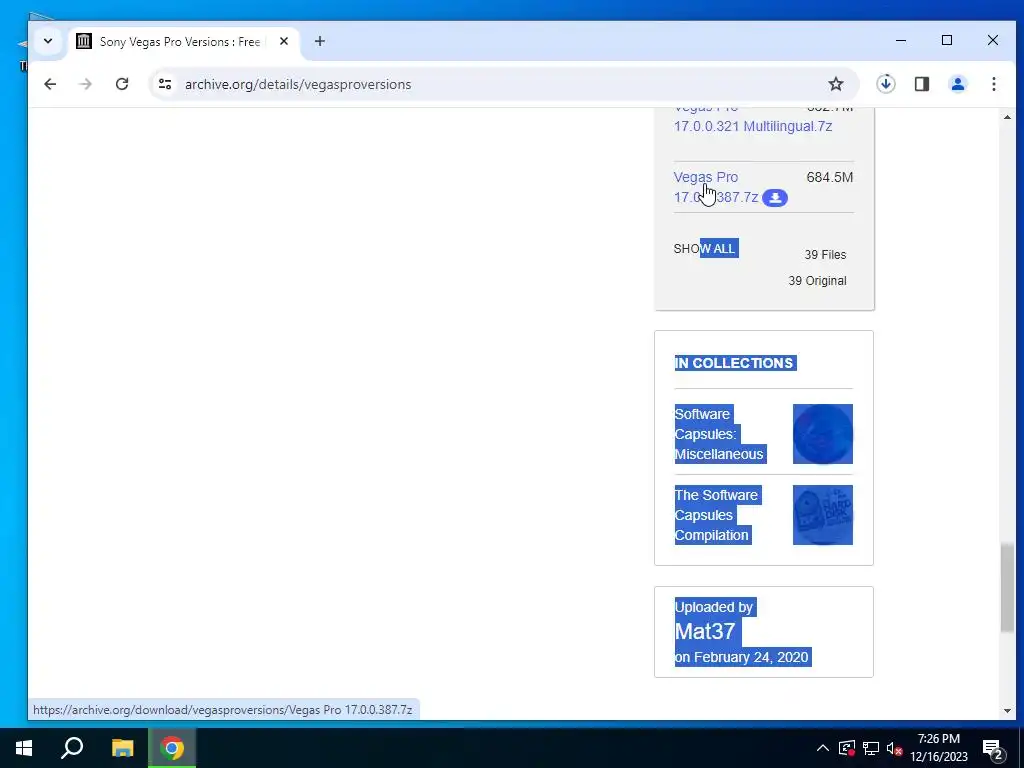
Task: Reload the archive.org page
Action: point(121,84)
